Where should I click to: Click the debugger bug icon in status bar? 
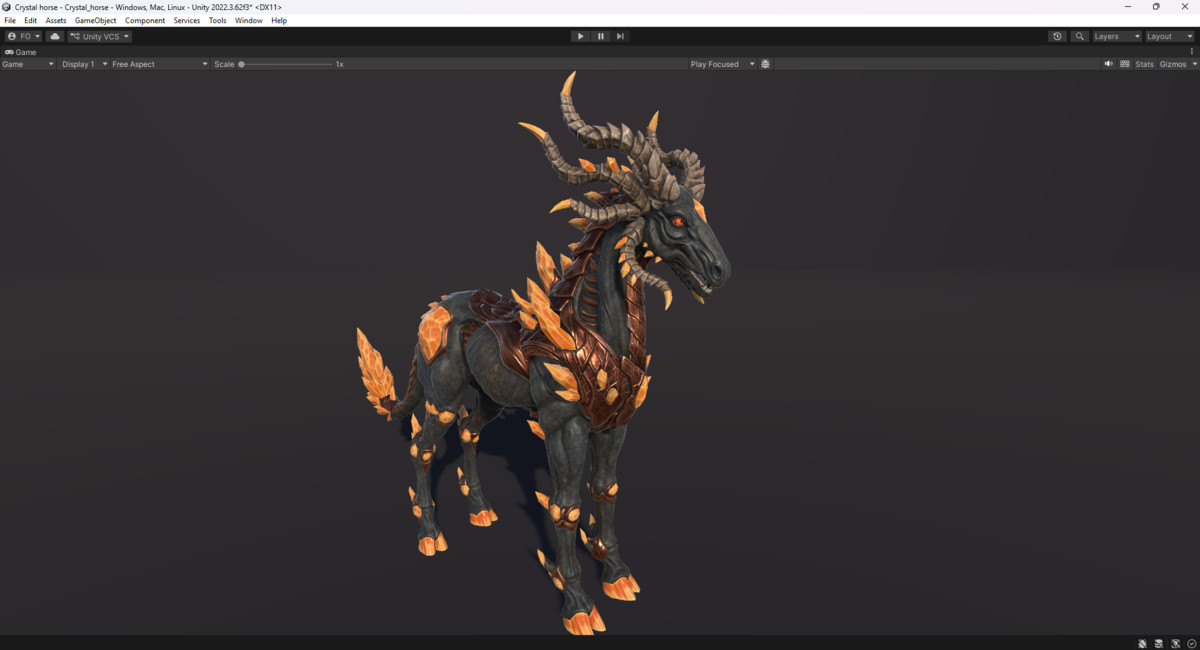(1143, 643)
